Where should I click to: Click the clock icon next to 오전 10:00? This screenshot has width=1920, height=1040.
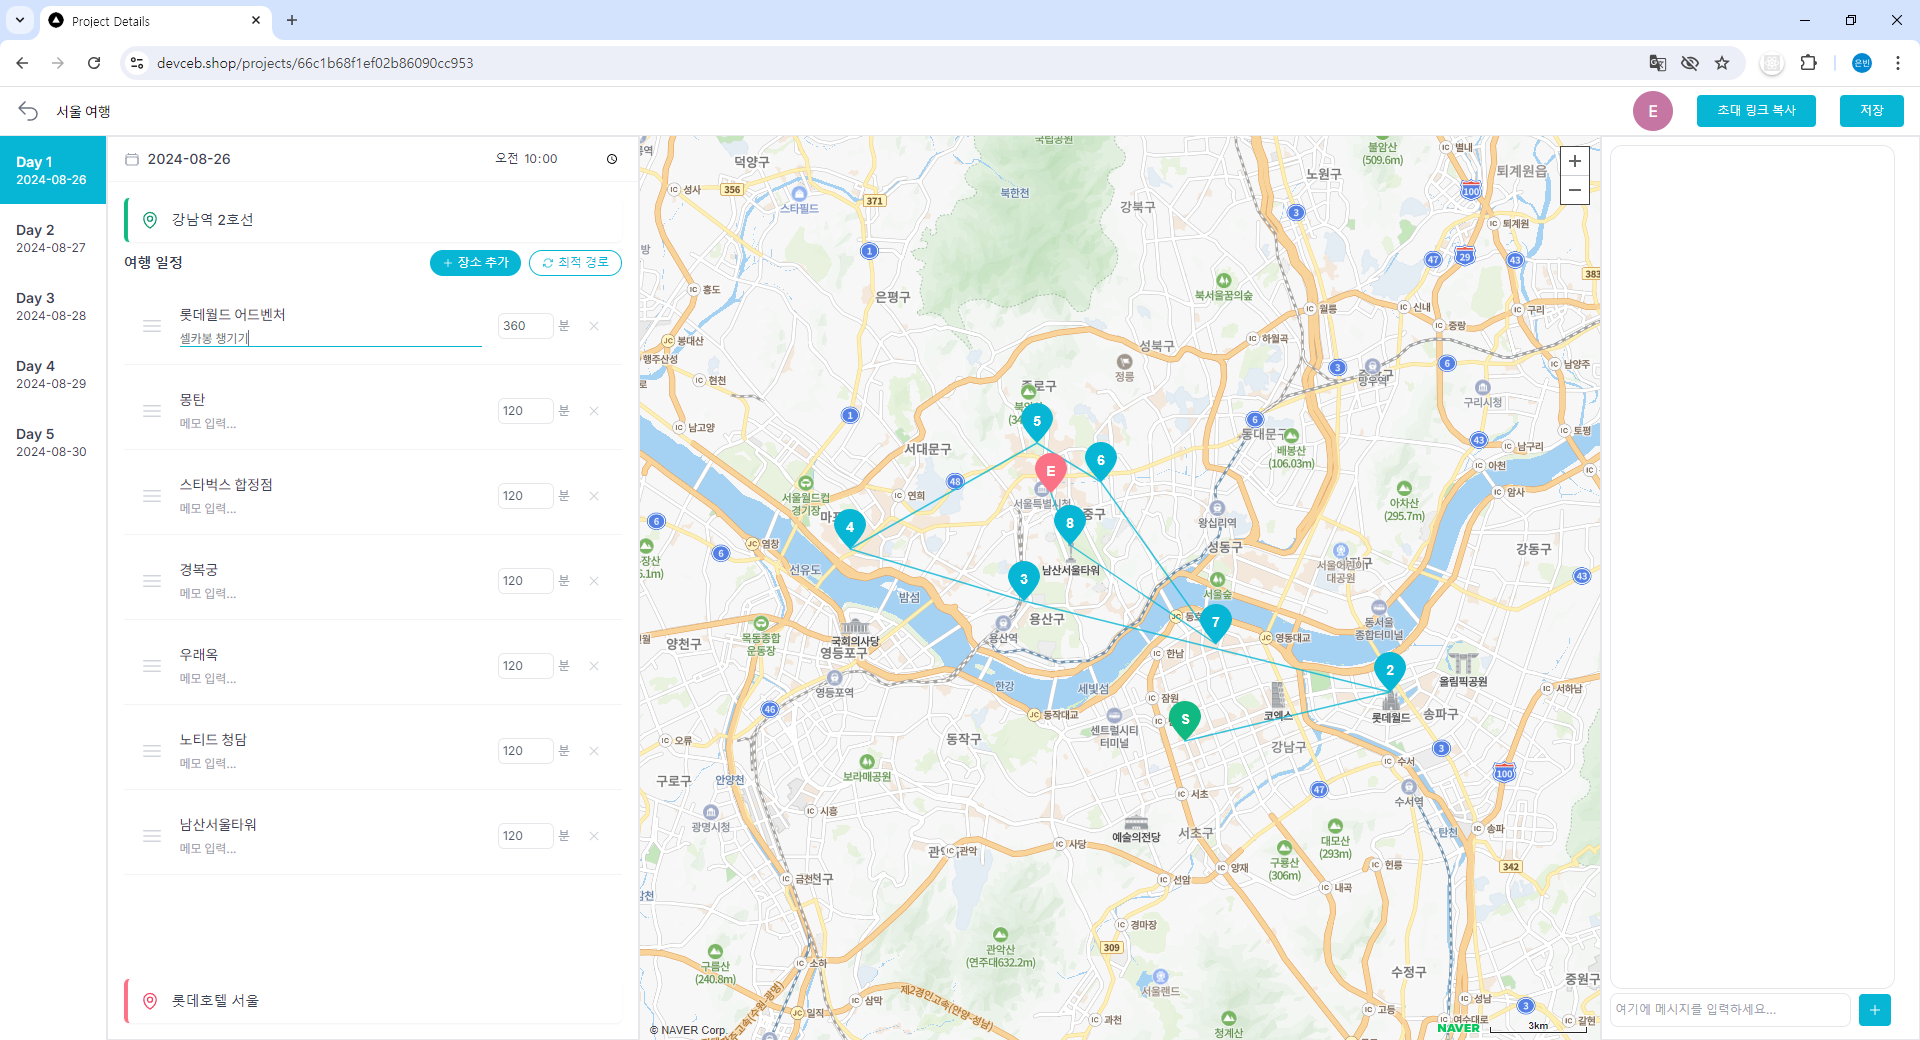click(x=612, y=159)
